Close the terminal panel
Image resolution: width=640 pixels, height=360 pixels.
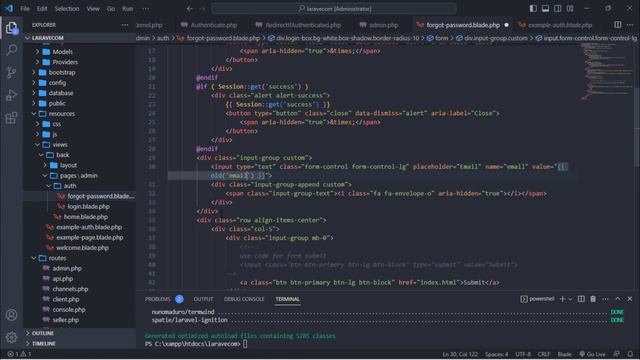[630, 299]
